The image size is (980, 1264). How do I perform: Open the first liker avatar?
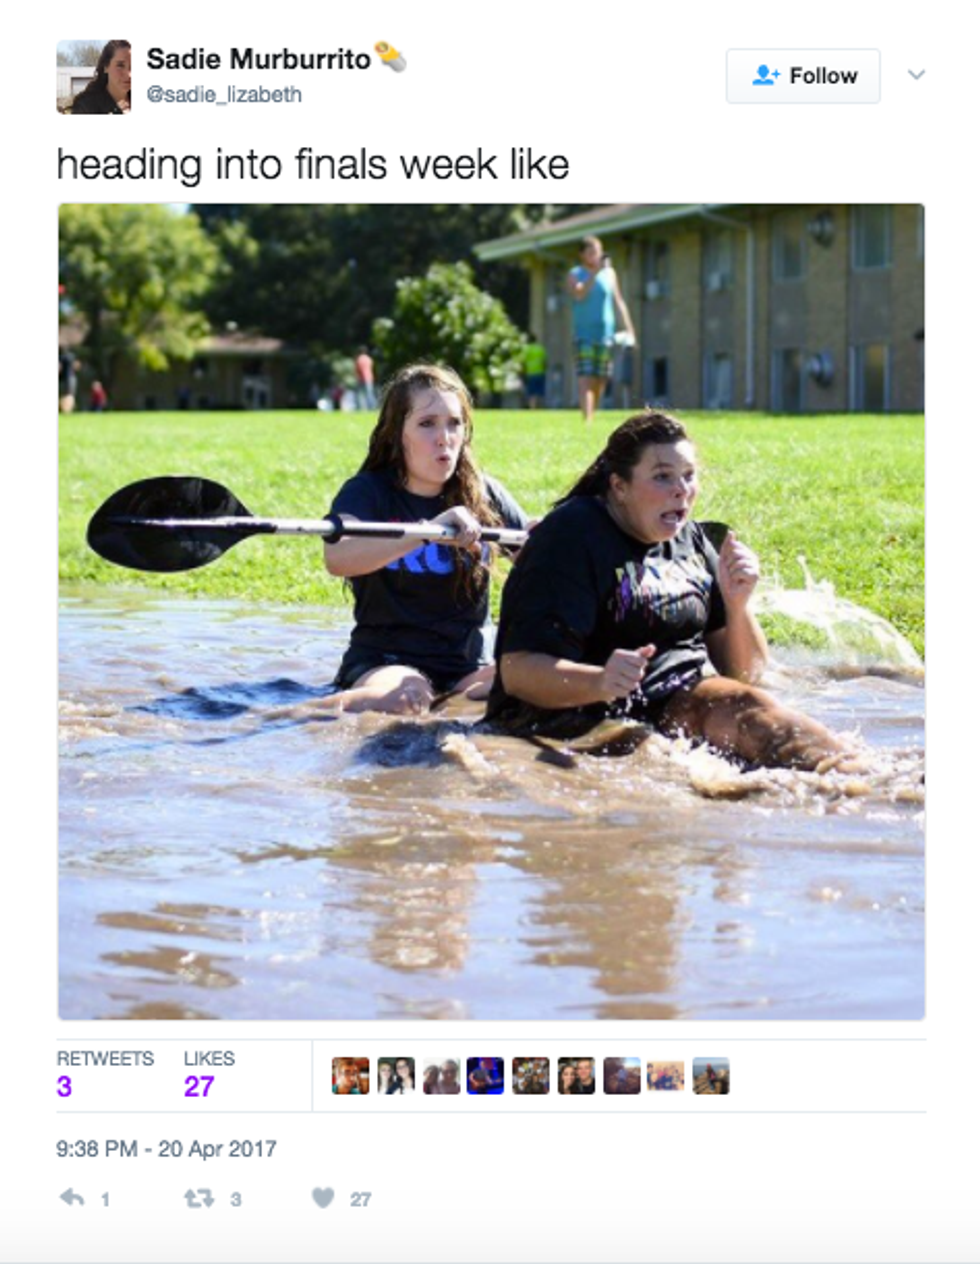[351, 1076]
